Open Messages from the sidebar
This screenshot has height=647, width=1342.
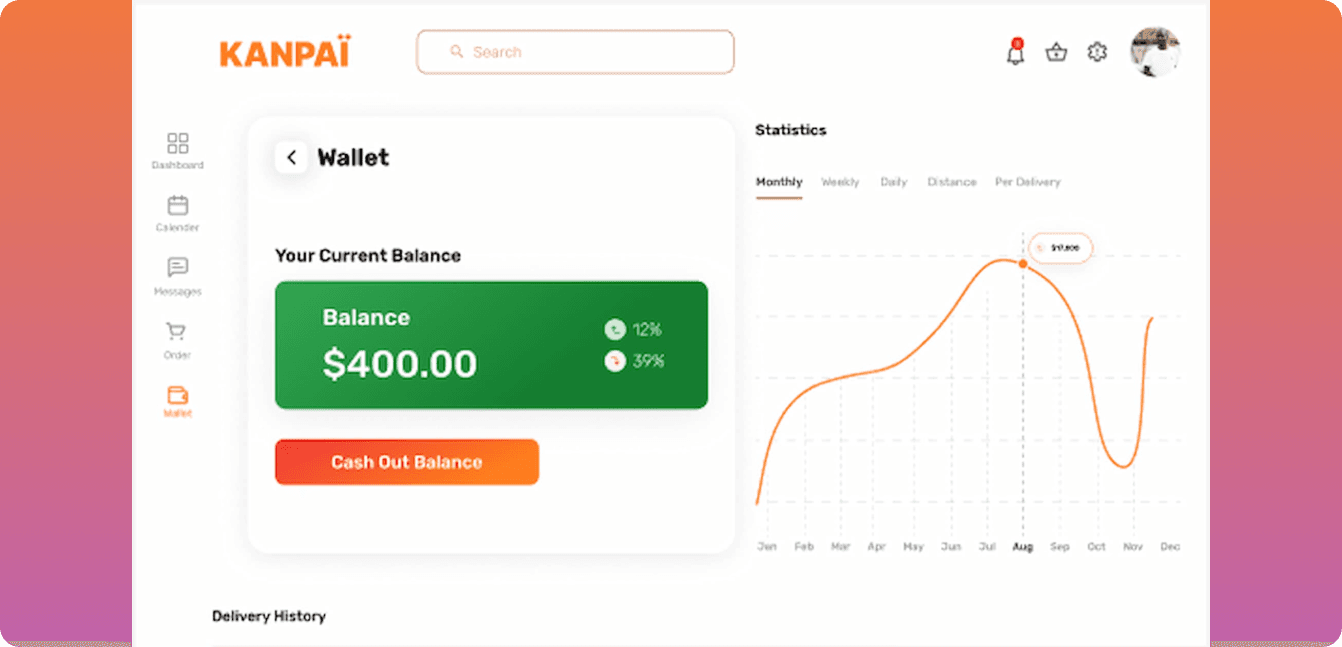click(x=178, y=268)
